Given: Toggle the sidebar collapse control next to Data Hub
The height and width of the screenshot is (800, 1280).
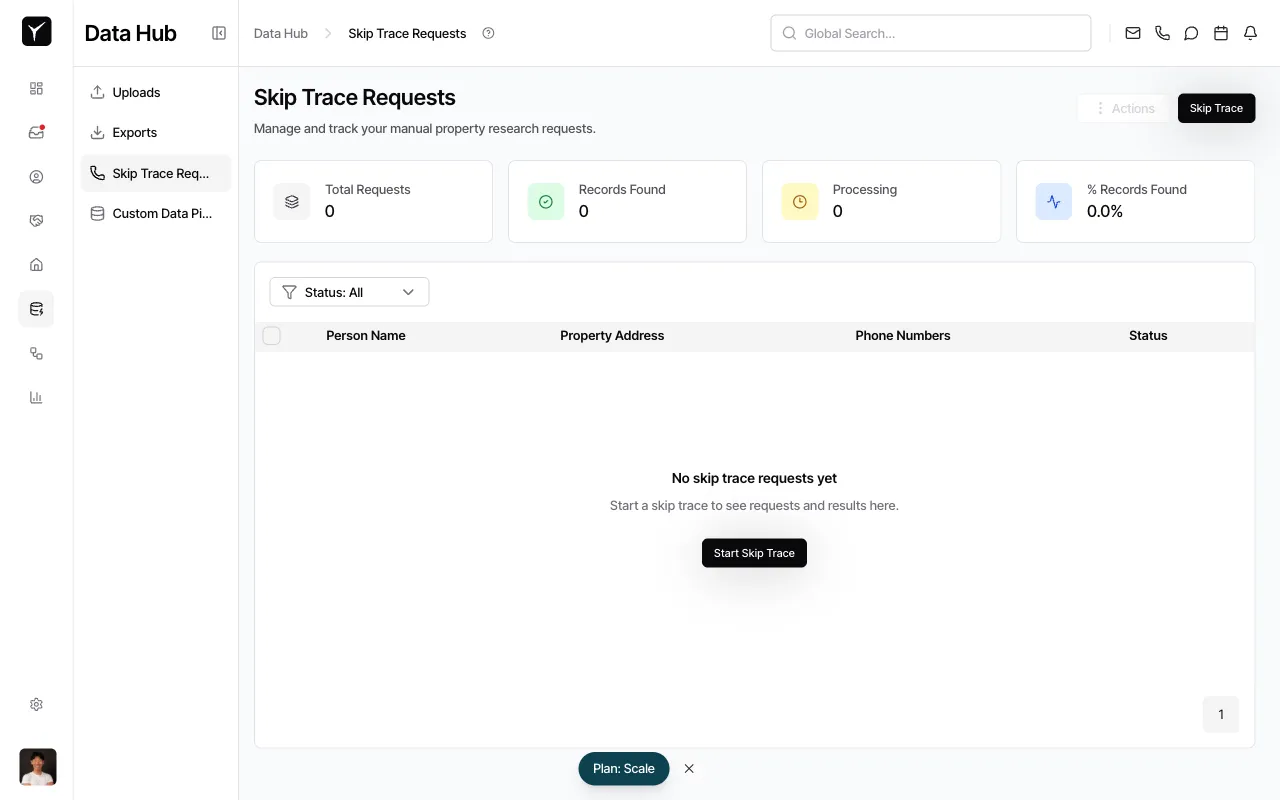Looking at the screenshot, I should [x=218, y=32].
